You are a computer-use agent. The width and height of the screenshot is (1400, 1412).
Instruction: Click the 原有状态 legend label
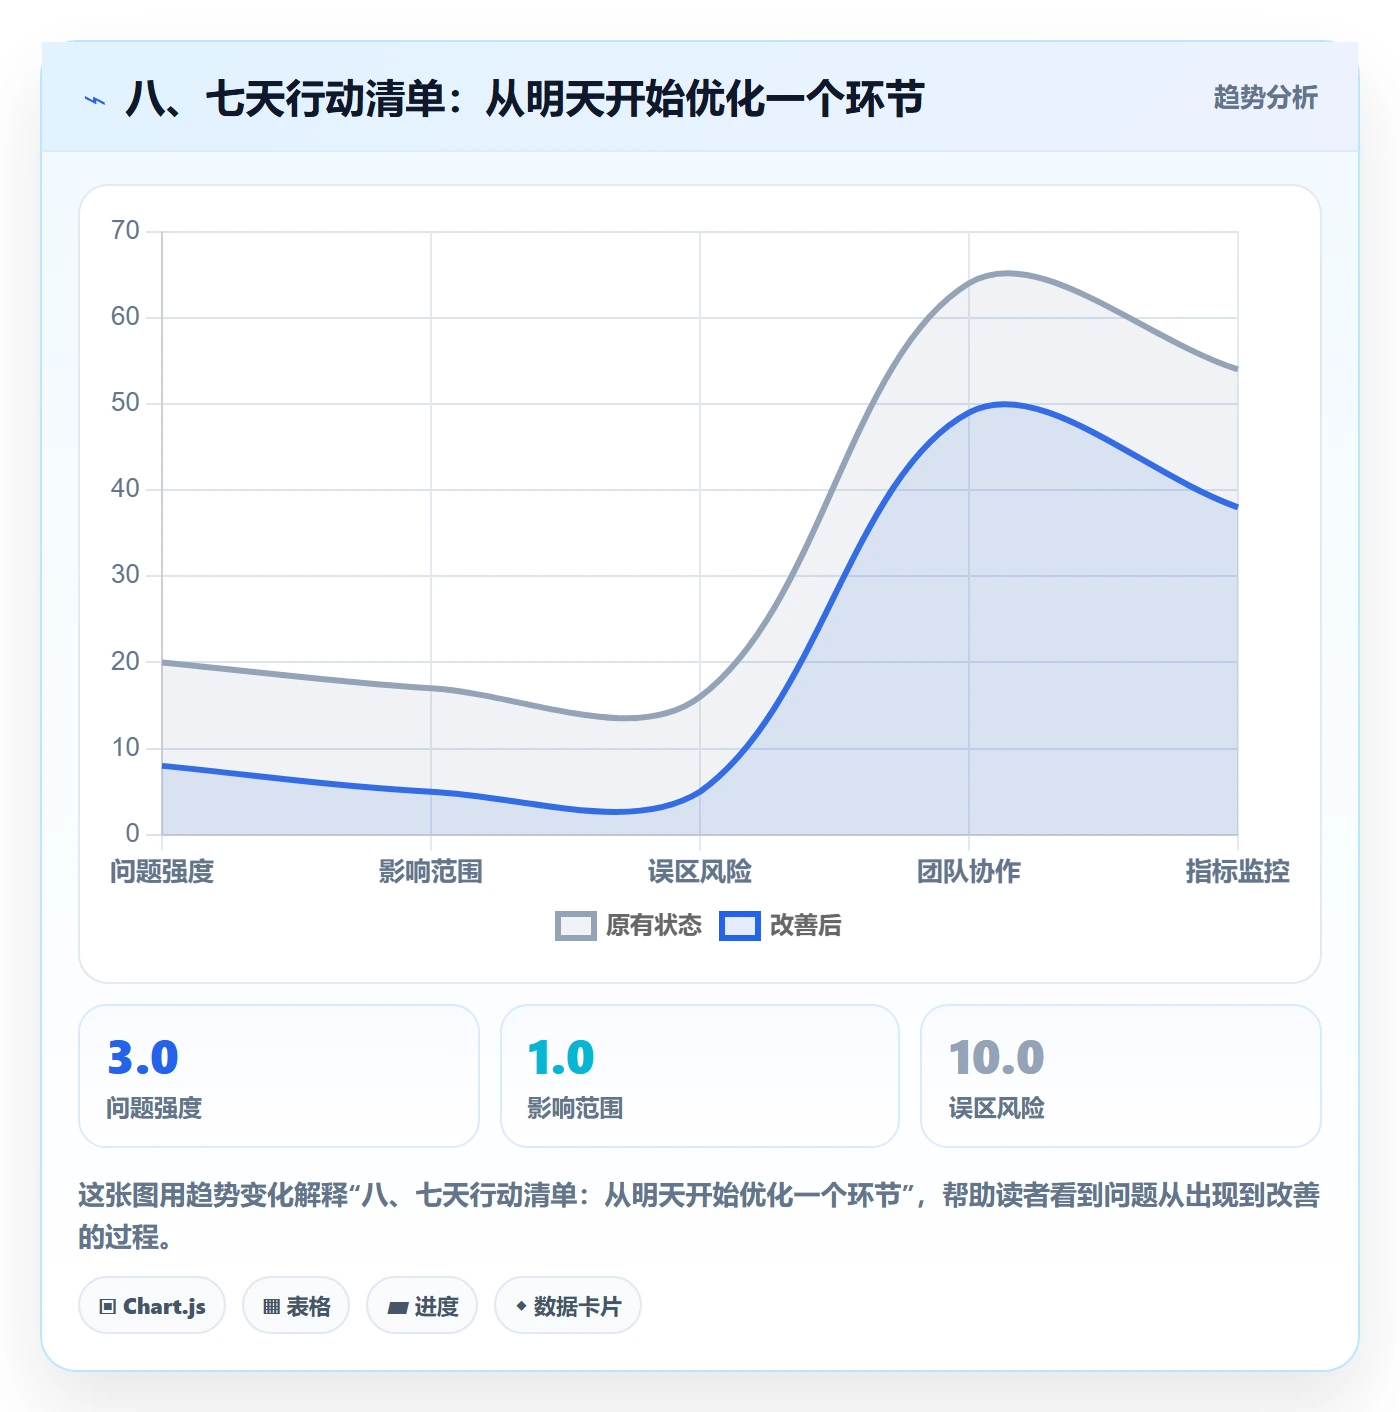point(654,926)
